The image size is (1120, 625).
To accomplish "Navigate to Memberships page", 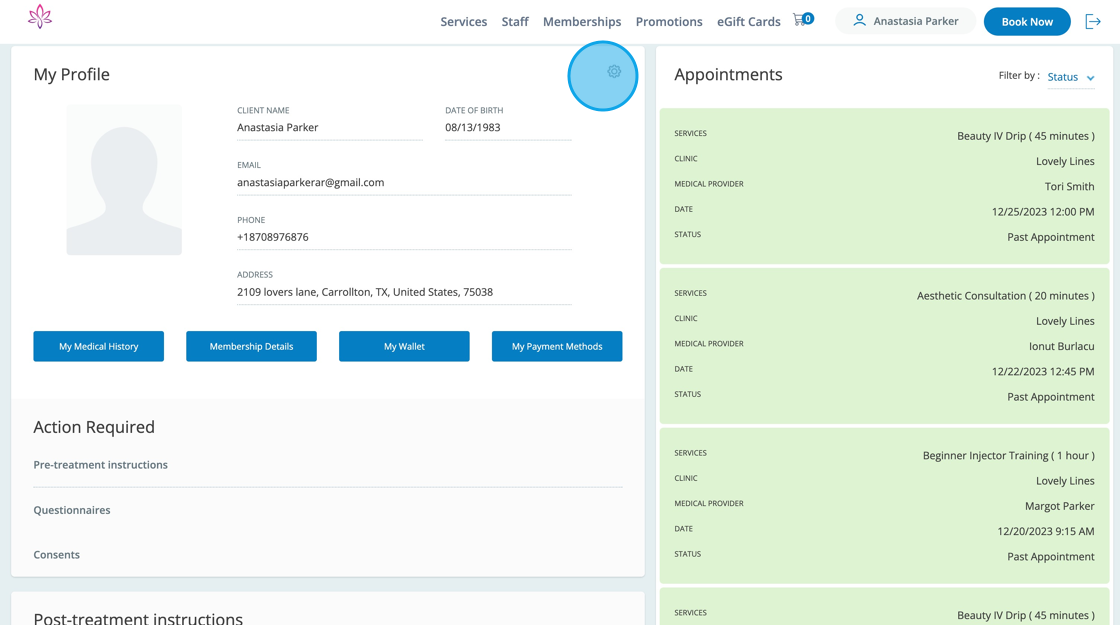I will [x=582, y=22].
